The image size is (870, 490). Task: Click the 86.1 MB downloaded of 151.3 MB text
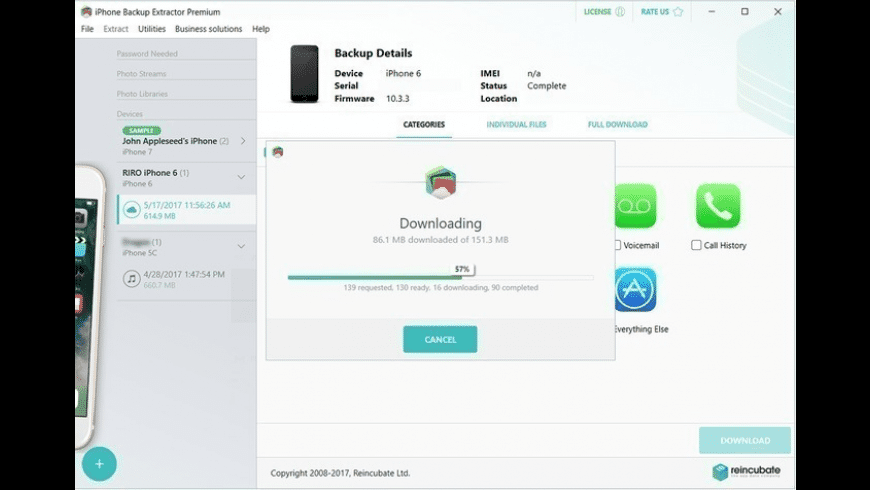coord(441,240)
